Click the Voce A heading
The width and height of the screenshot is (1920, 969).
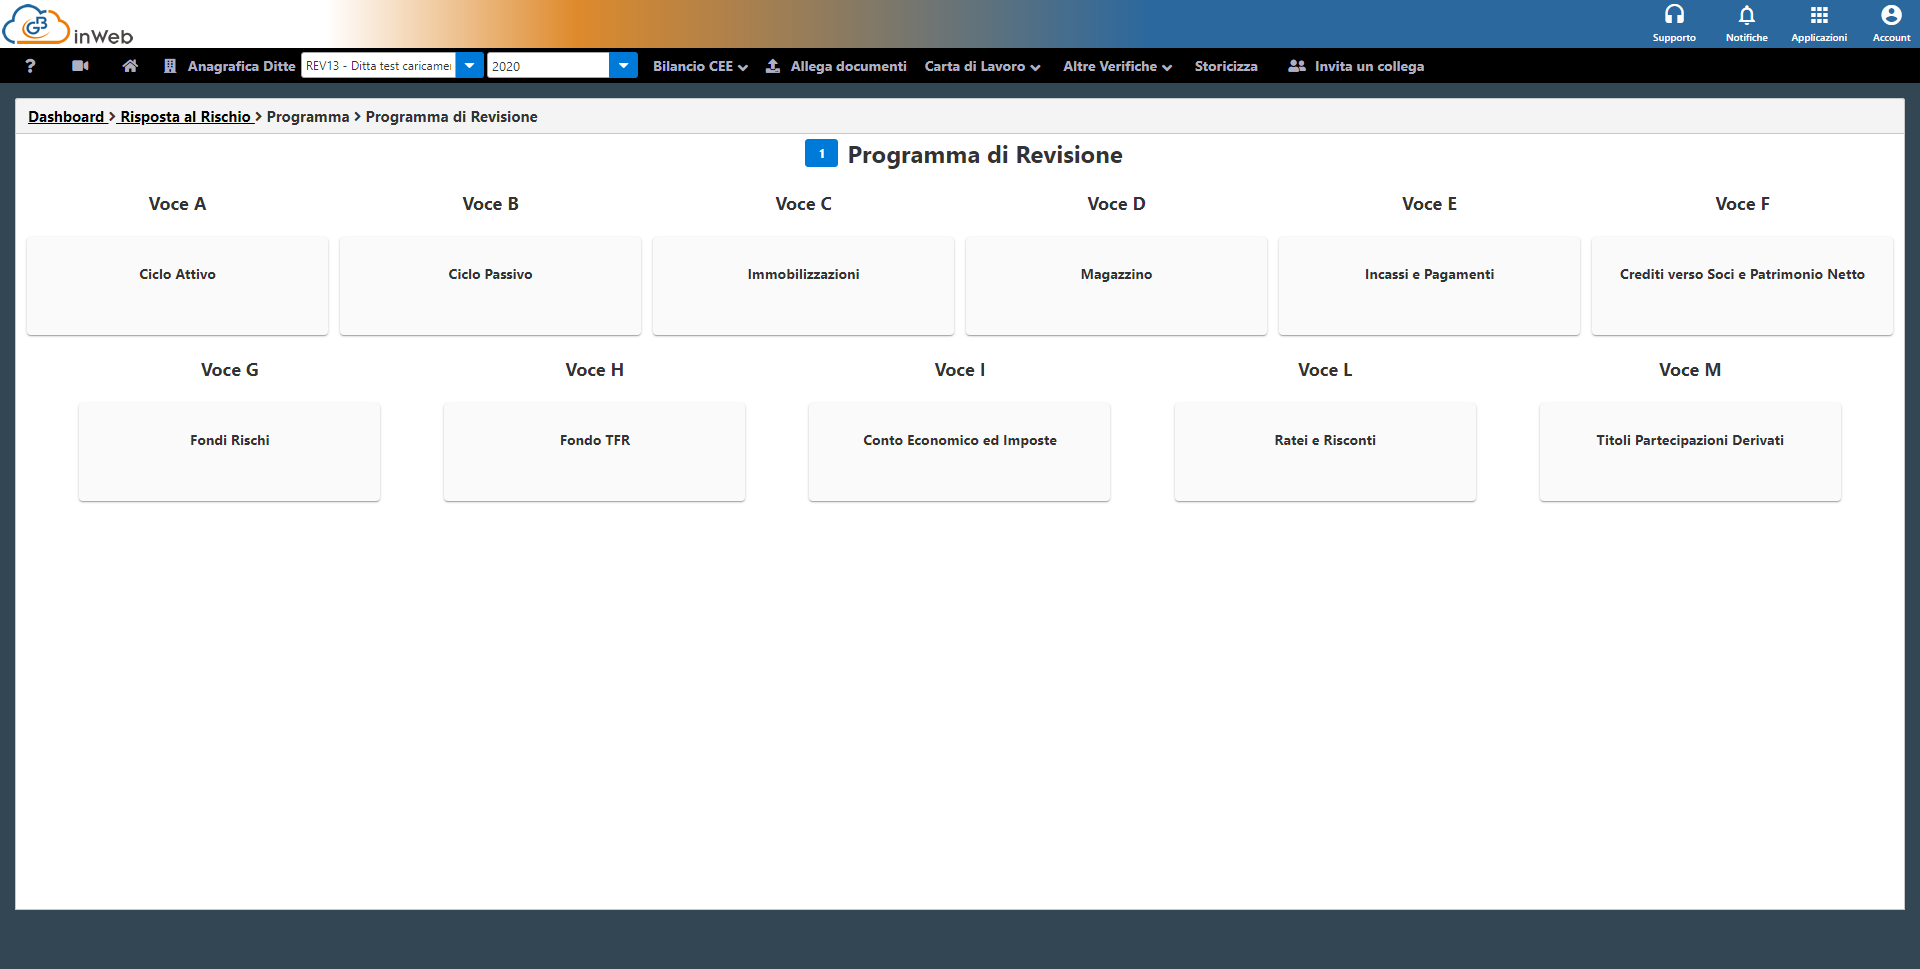pyautogui.click(x=177, y=204)
